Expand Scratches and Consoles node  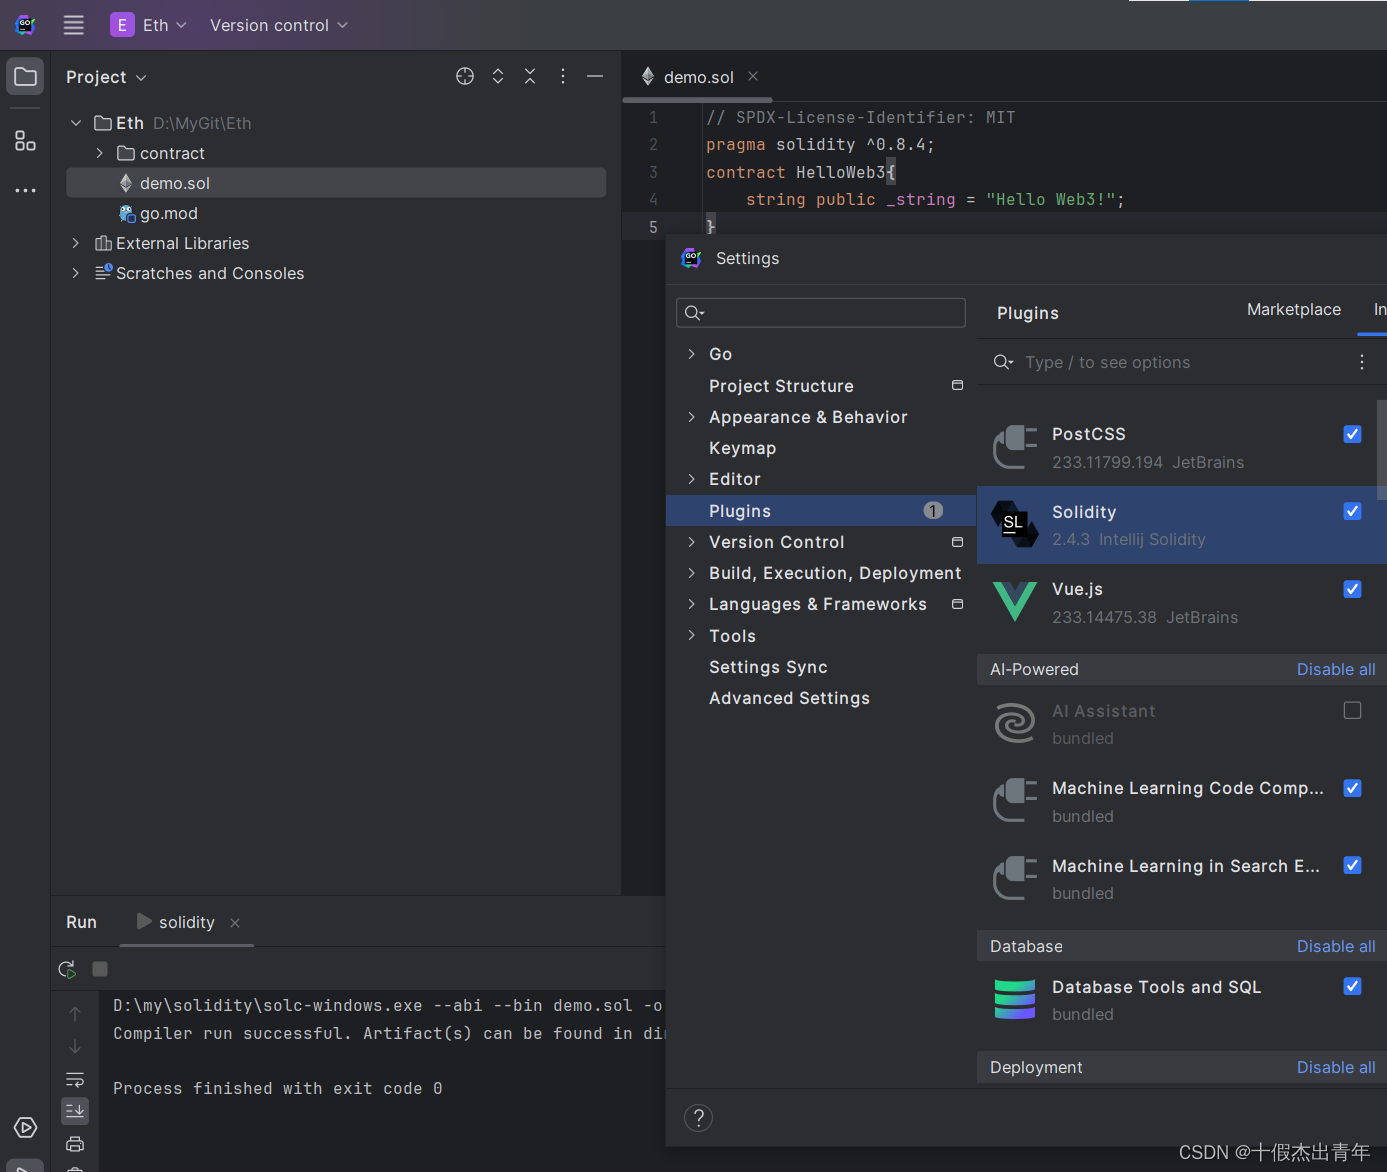[x=76, y=273]
